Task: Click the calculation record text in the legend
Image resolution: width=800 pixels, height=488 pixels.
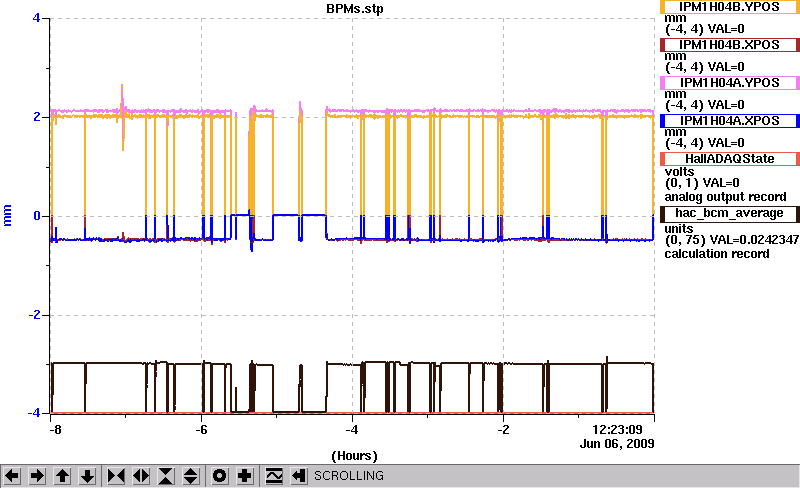Action: tap(717, 254)
